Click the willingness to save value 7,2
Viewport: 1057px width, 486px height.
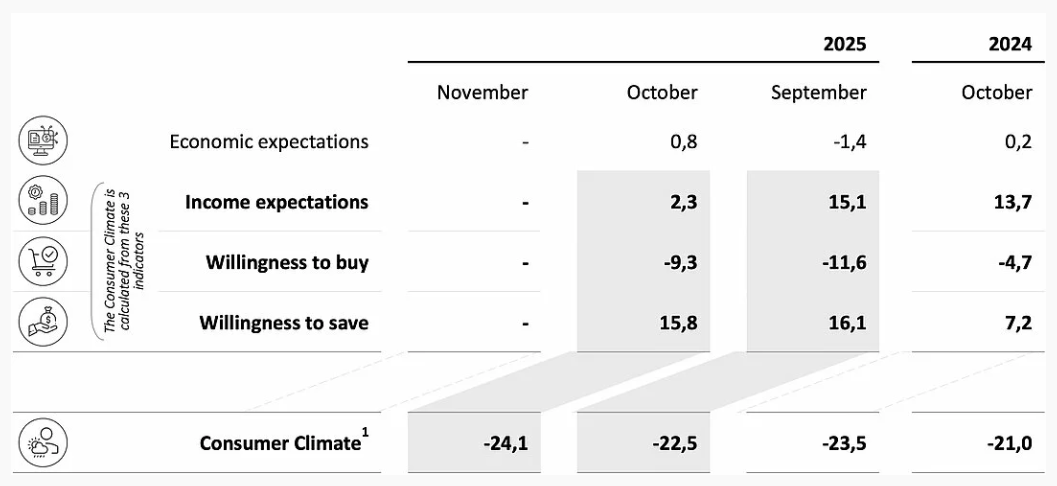click(1015, 323)
